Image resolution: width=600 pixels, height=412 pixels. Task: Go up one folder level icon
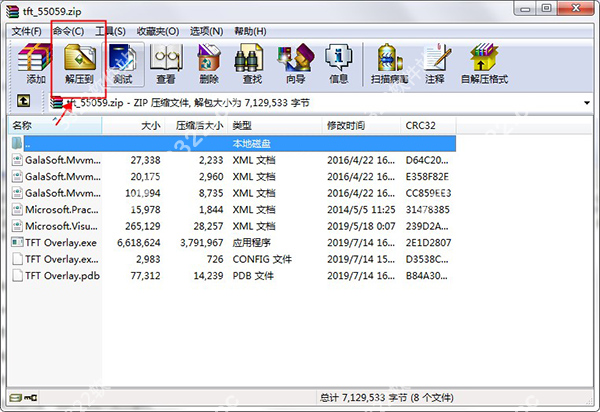point(24,101)
